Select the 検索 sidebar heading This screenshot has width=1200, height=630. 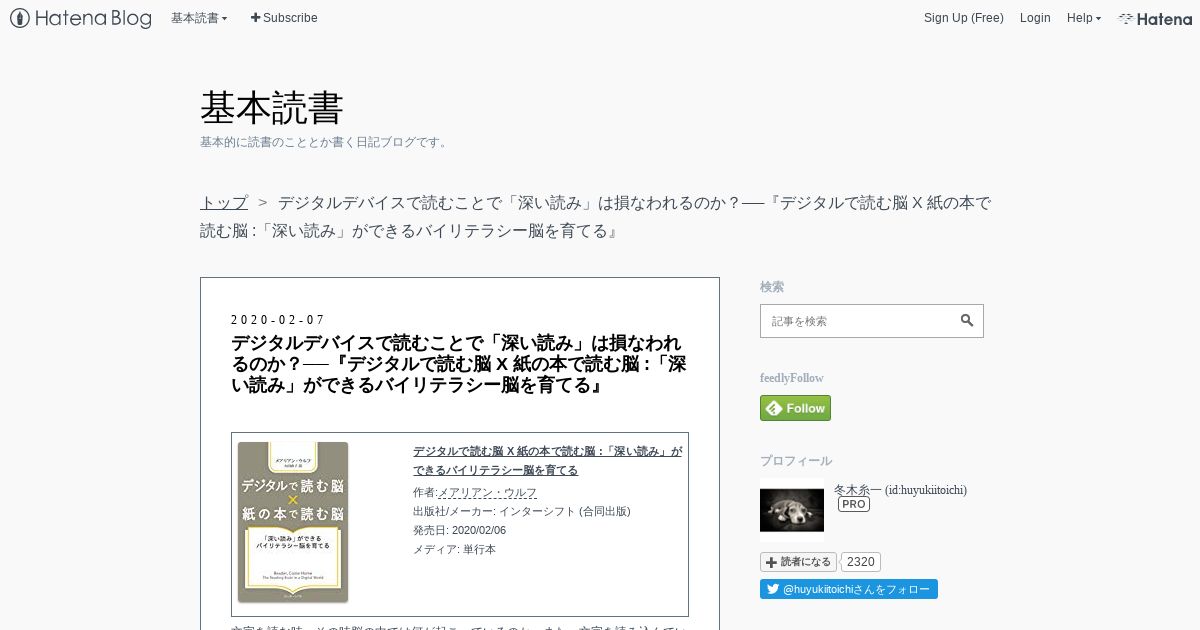(772, 287)
